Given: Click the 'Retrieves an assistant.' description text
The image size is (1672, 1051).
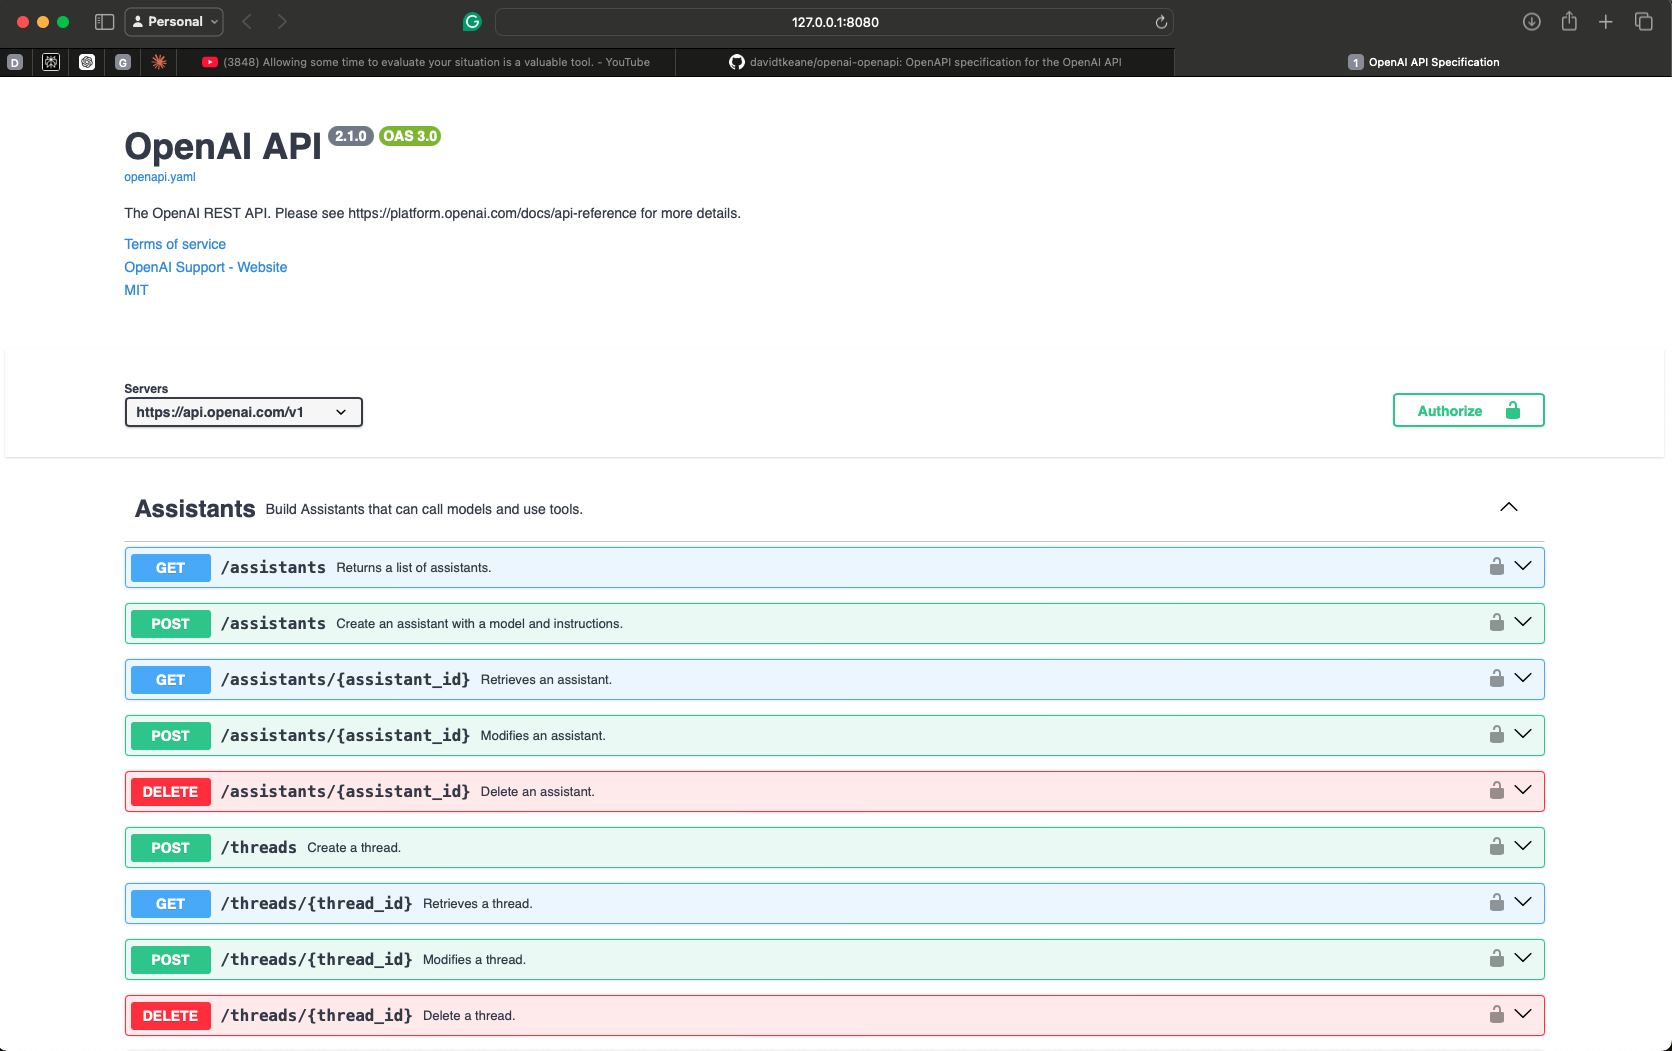Looking at the screenshot, I should pos(546,680).
